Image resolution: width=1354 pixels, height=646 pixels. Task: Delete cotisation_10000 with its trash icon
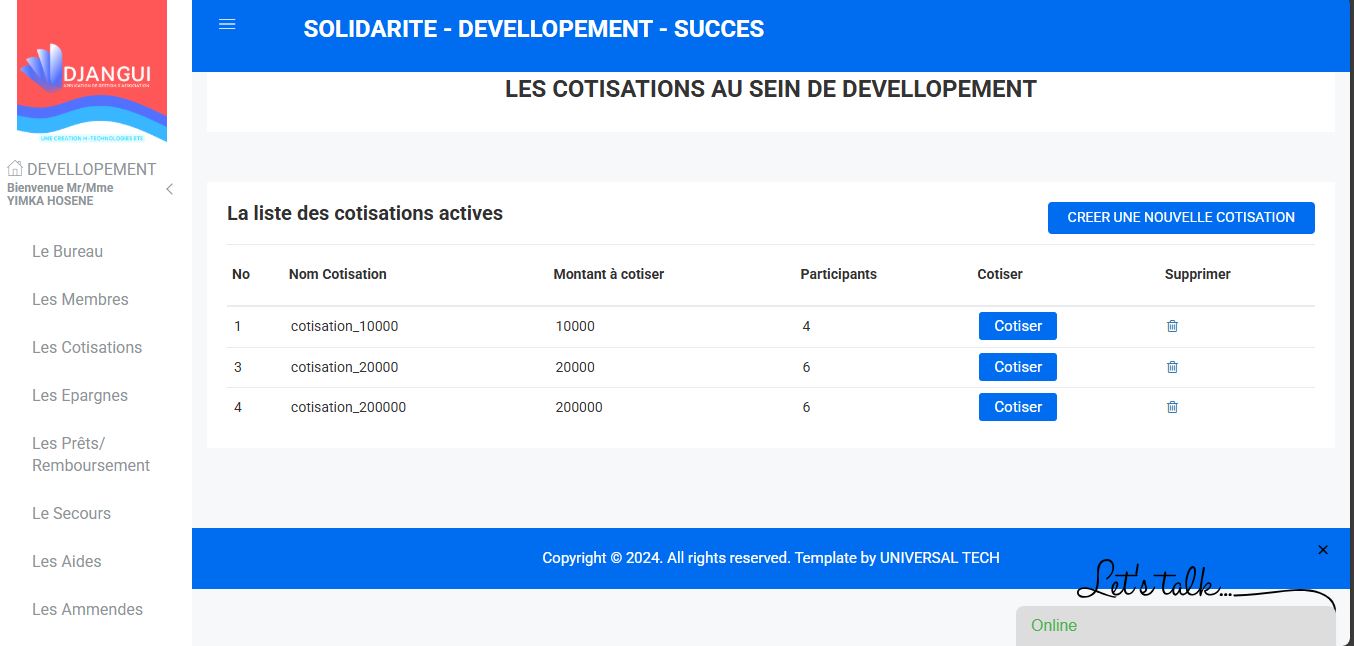[1172, 326]
